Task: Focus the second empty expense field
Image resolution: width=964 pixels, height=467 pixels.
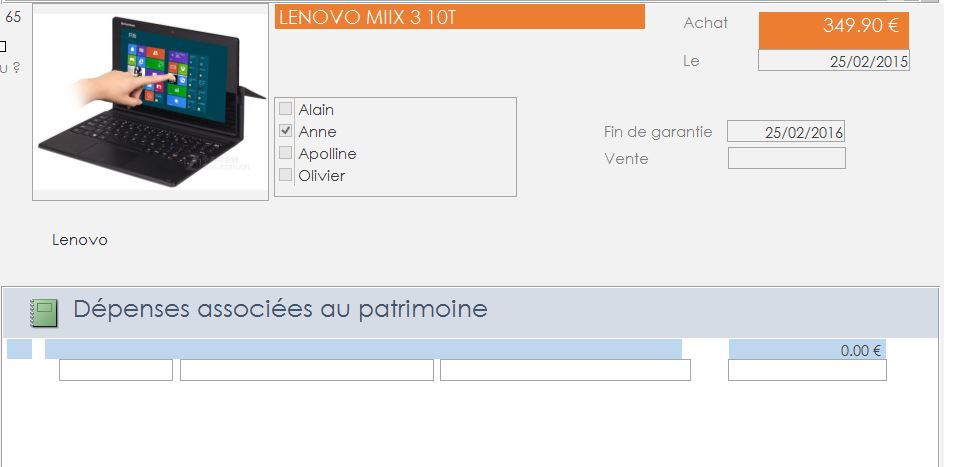Action: pyautogui.click(x=306, y=370)
